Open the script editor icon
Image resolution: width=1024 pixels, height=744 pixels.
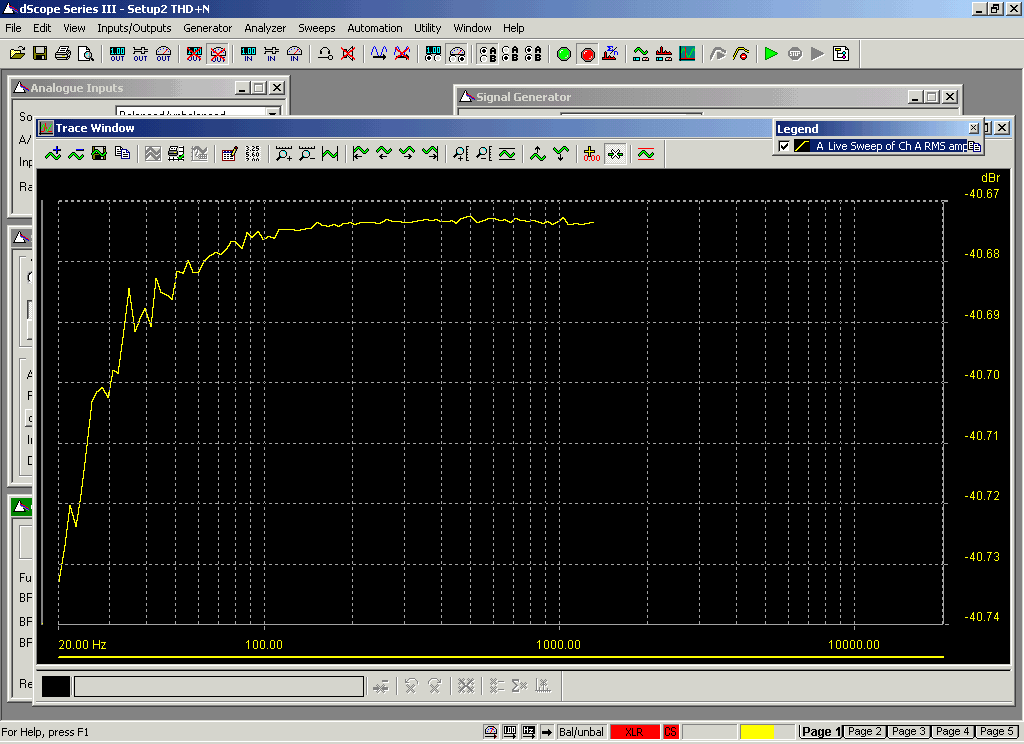click(840, 54)
